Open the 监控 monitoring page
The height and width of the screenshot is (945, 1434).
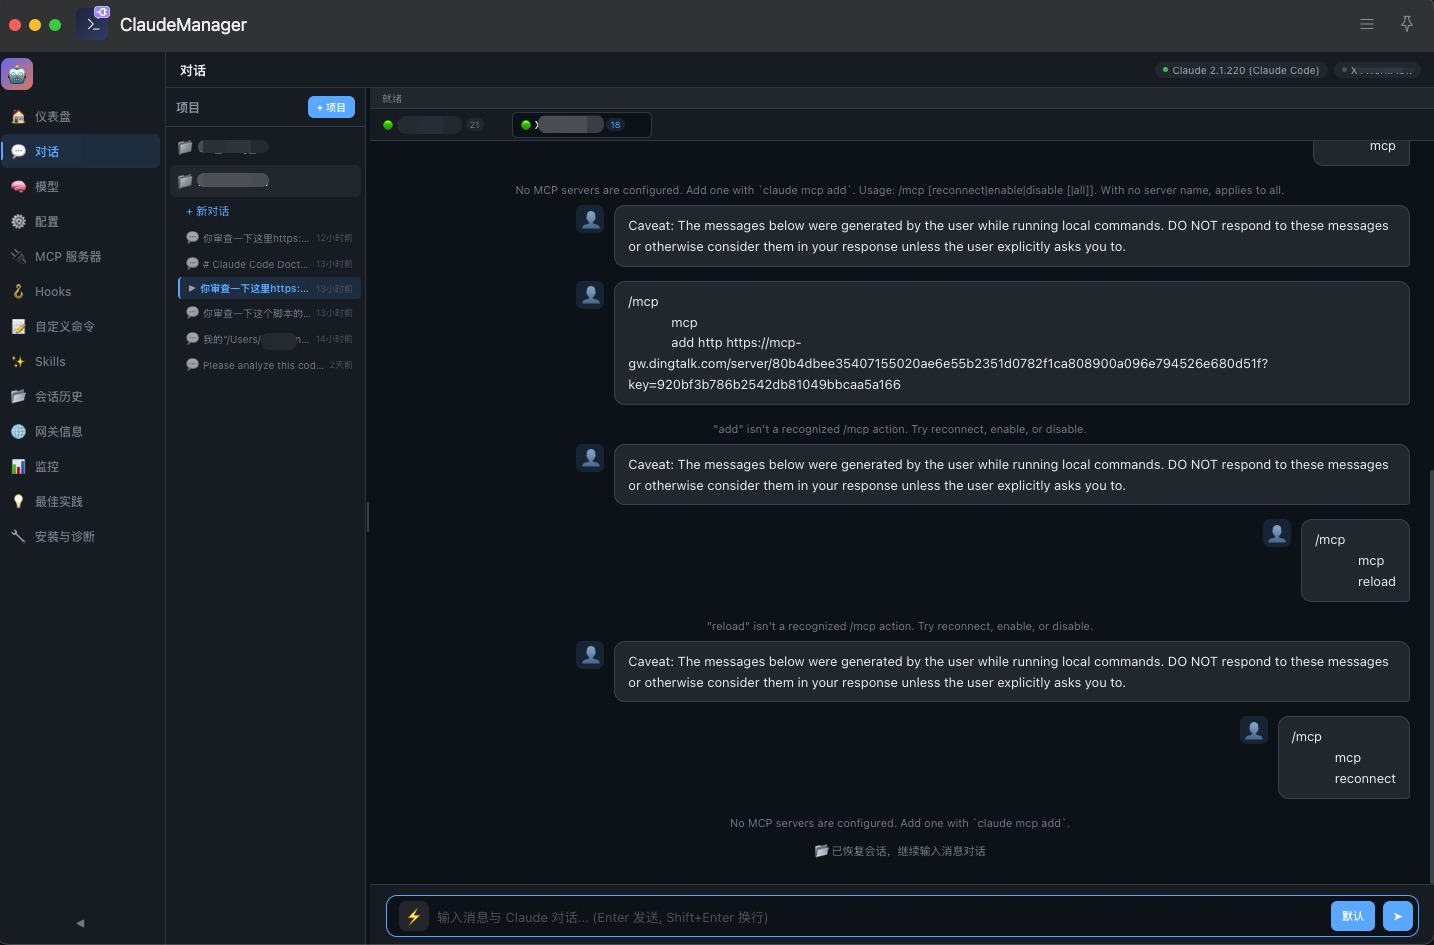[80, 467]
